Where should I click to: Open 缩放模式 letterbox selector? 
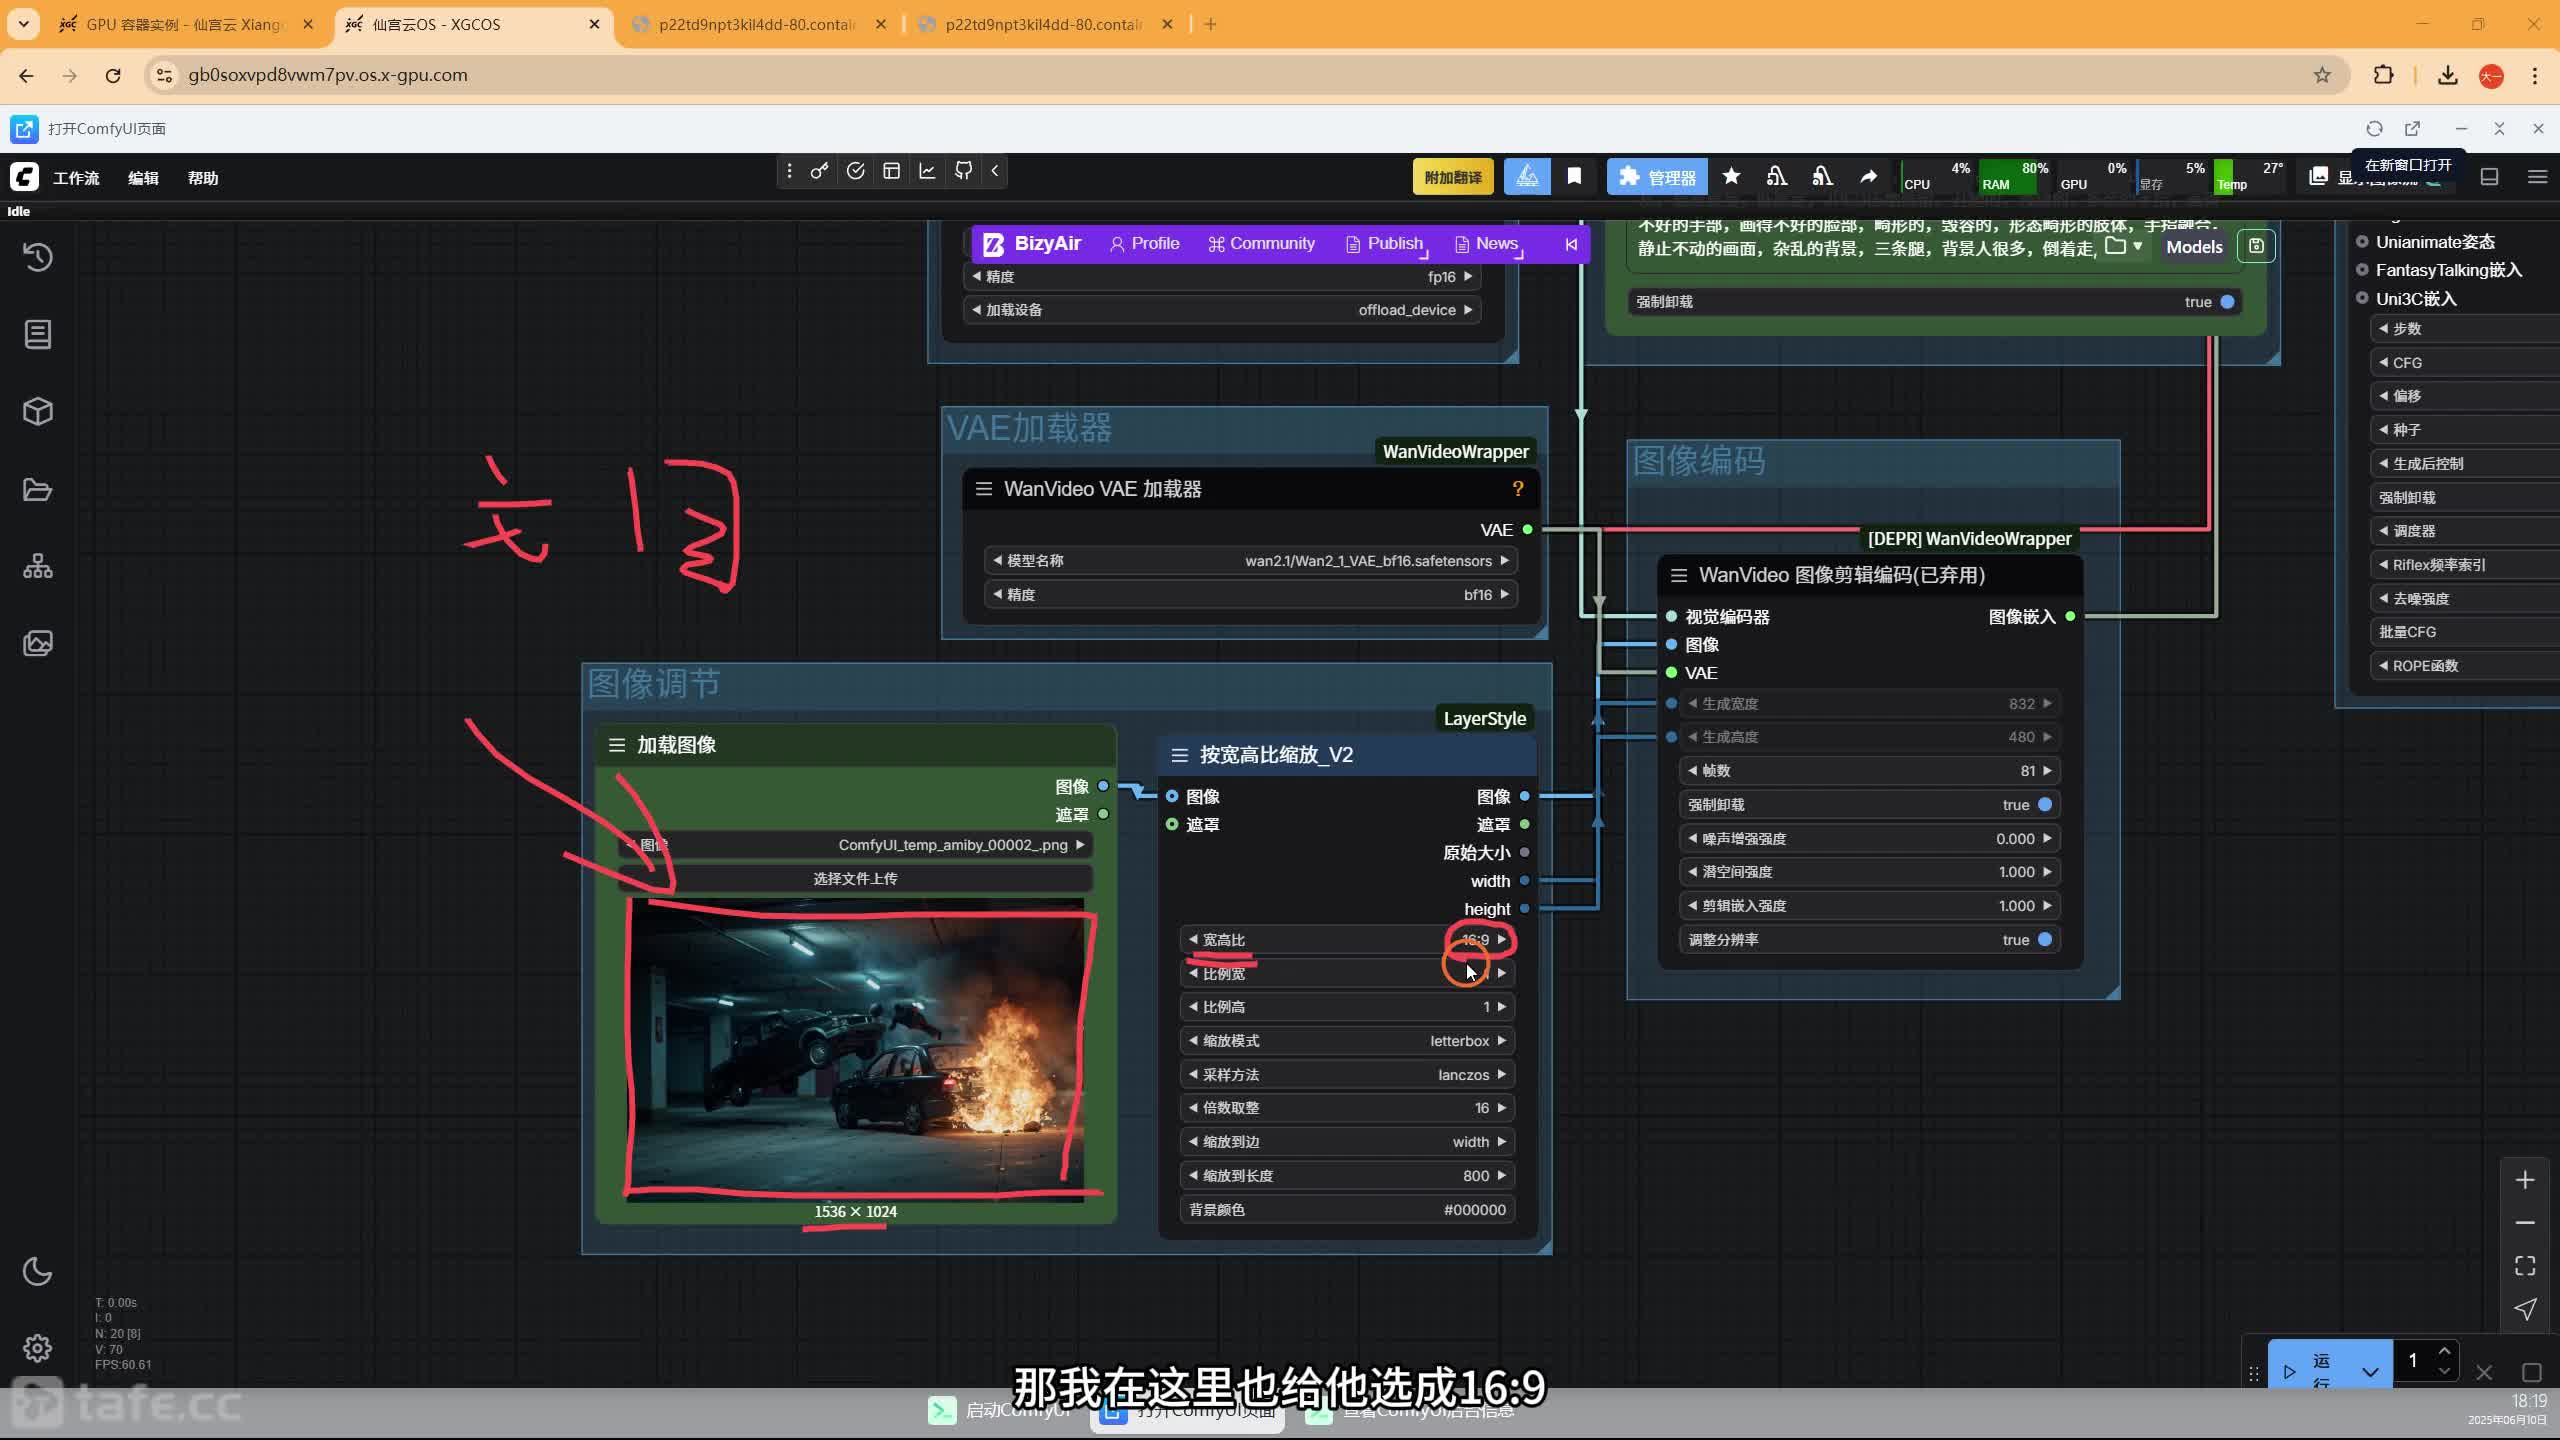point(1347,1041)
